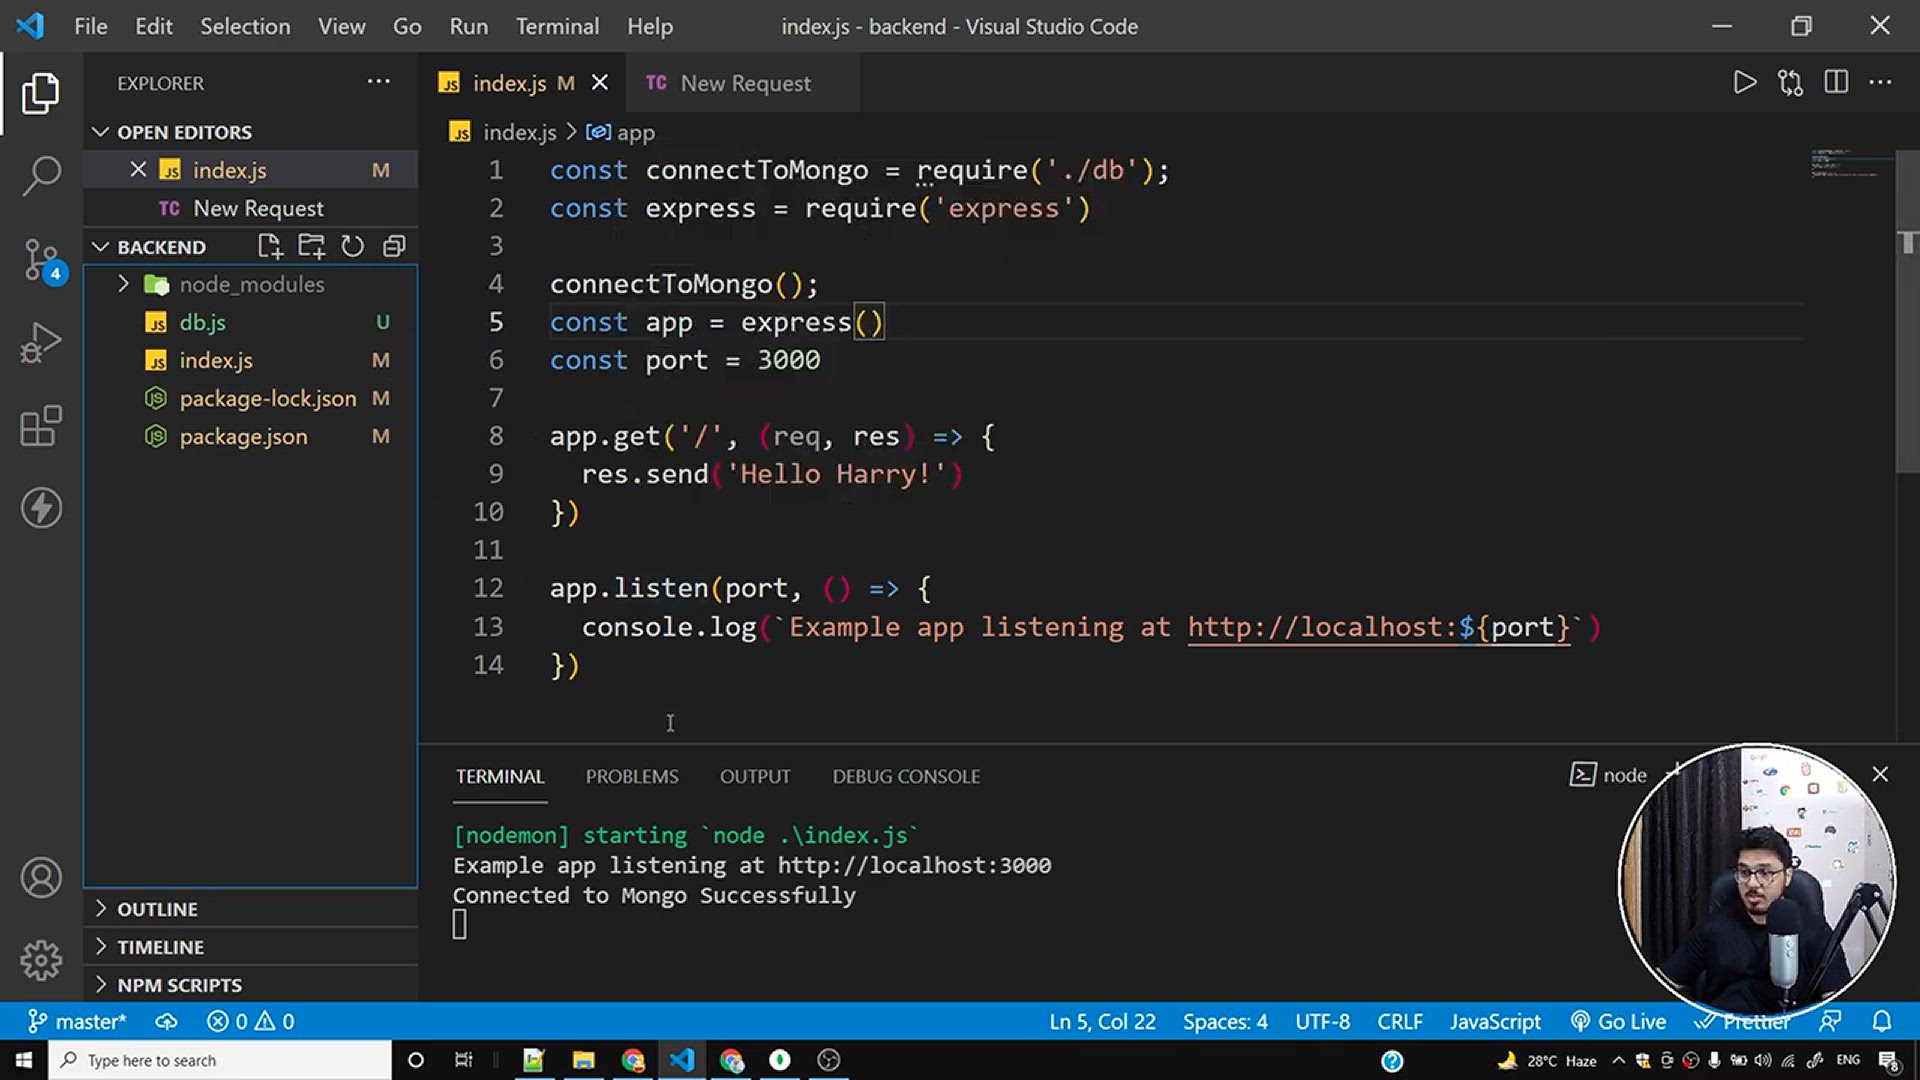Open the Help menu
Screen dimensions: 1920x1080
[x=650, y=26]
